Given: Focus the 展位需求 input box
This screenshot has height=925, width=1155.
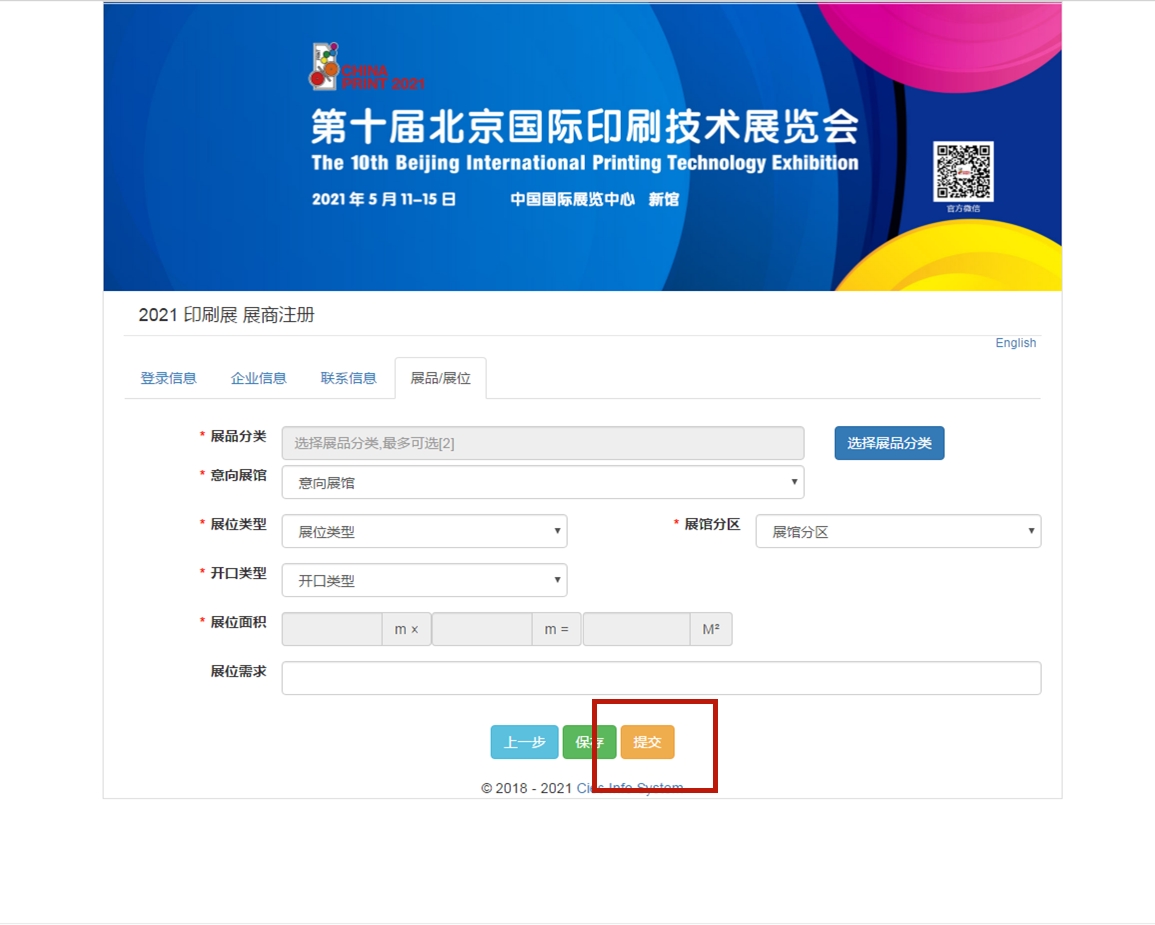Looking at the screenshot, I should (660, 678).
